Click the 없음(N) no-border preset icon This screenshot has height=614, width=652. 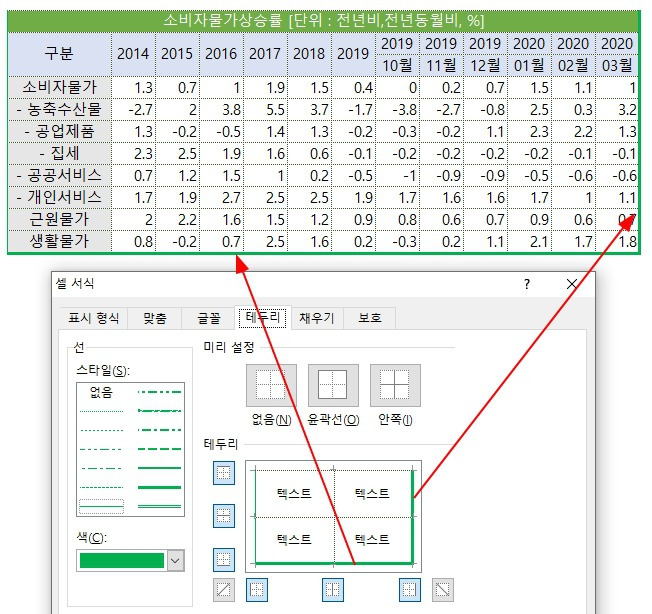pos(271,385)
